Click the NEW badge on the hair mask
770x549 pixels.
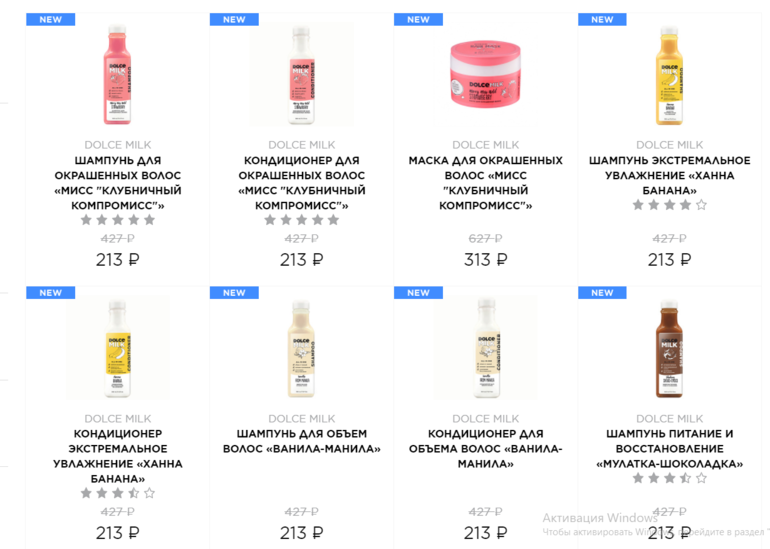pyautogui.click(x=418, y=20)
